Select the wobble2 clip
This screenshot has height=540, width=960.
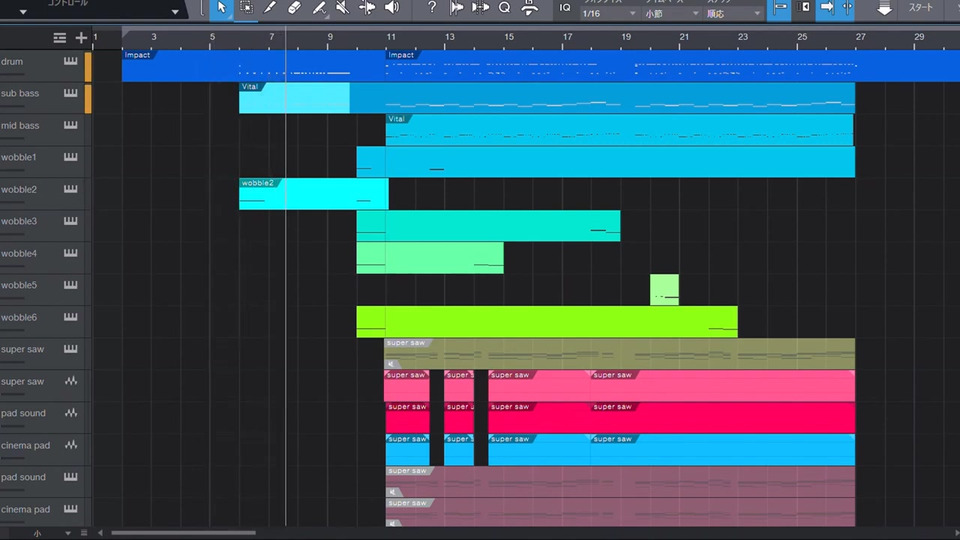(313, 194)
